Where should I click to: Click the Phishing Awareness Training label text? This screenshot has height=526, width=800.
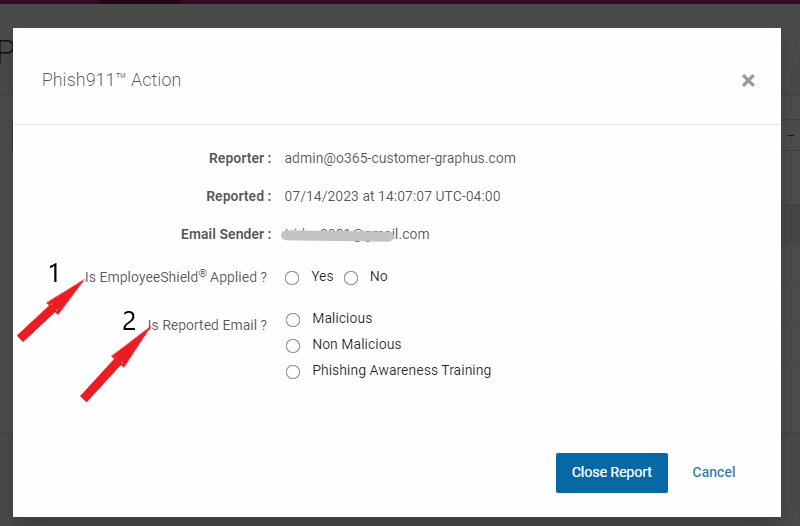coord(402,370)
